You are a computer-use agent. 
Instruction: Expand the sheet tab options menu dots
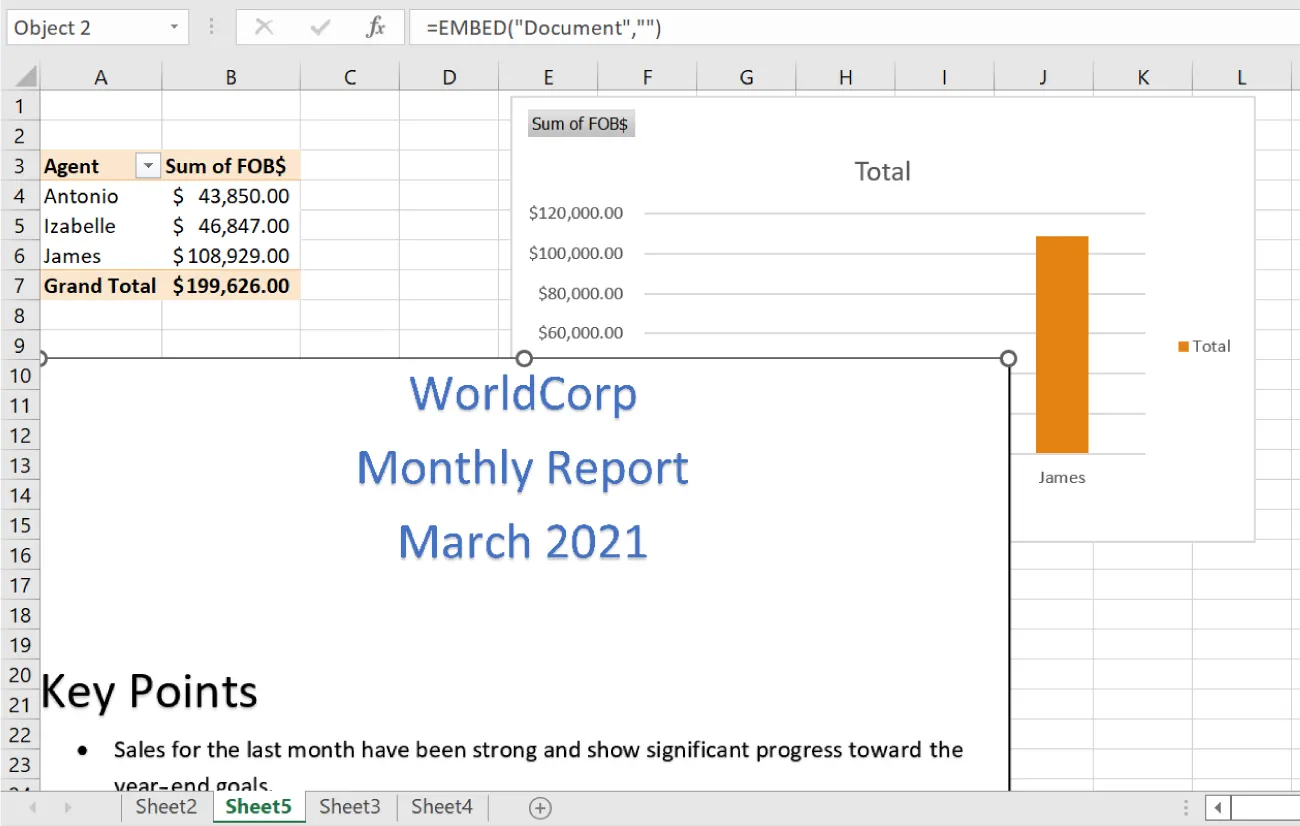(1185, 807)
